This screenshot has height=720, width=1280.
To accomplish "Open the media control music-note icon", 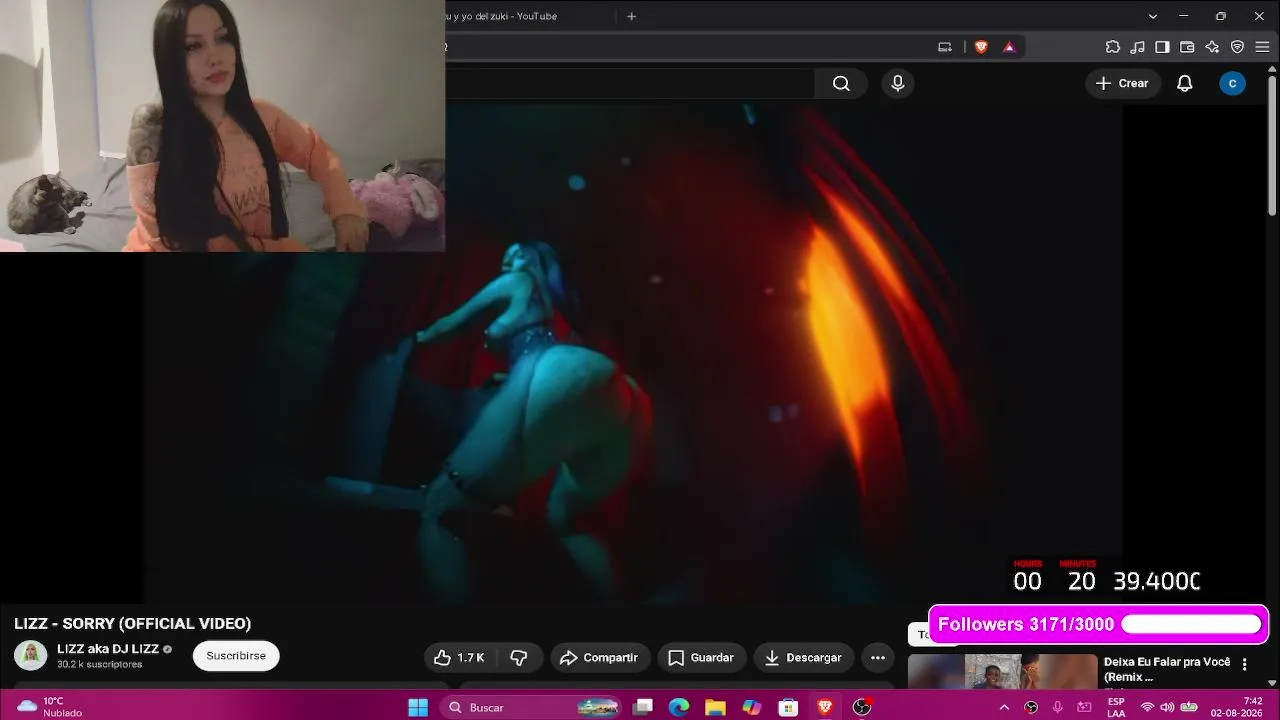I will coord(1137,47).
